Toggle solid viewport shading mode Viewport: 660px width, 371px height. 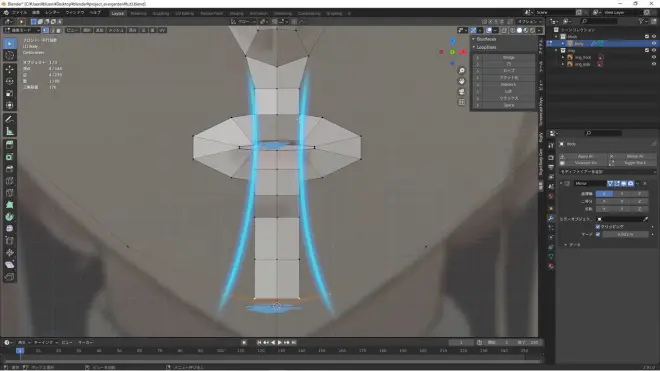click(x=519, y=30)
